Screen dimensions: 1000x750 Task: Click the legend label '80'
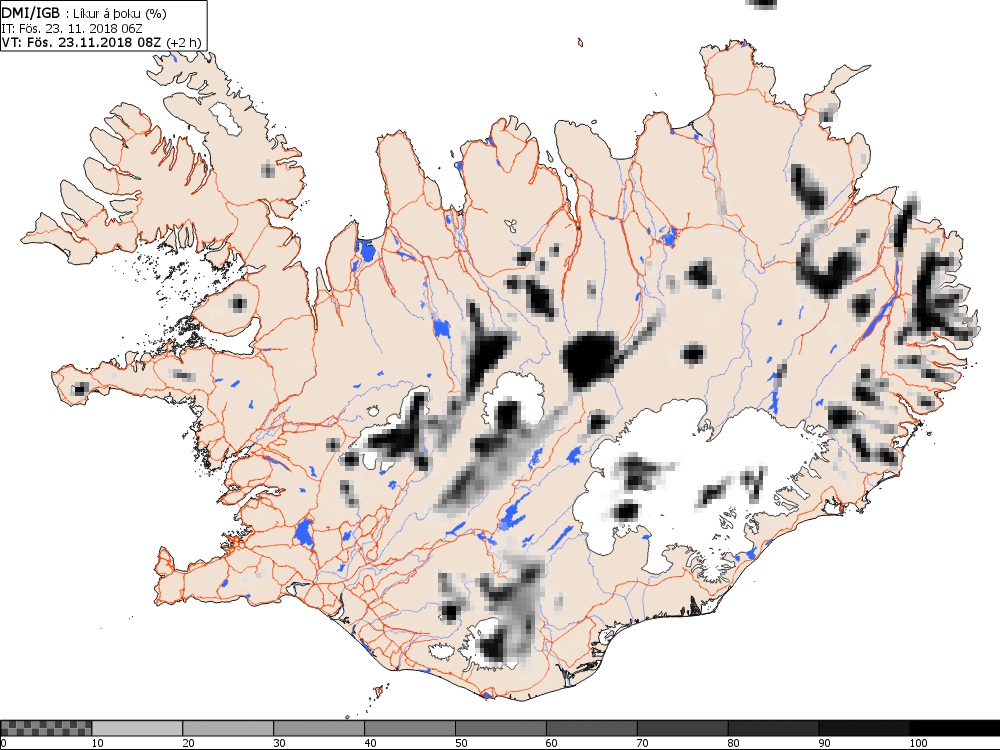pos(733,743)
